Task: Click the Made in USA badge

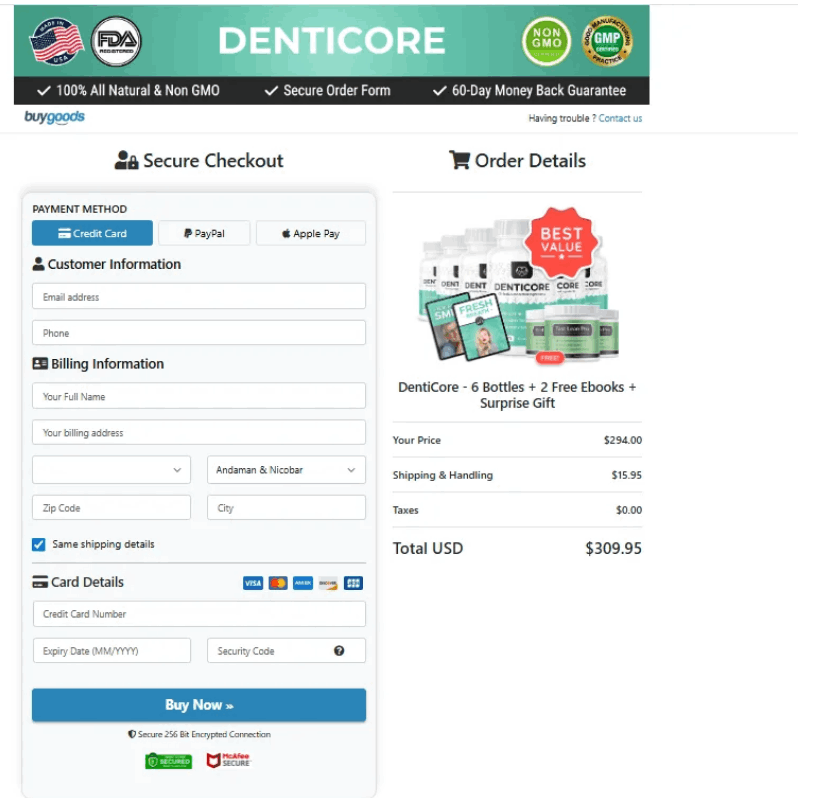Action: click(x=56, y=41)
